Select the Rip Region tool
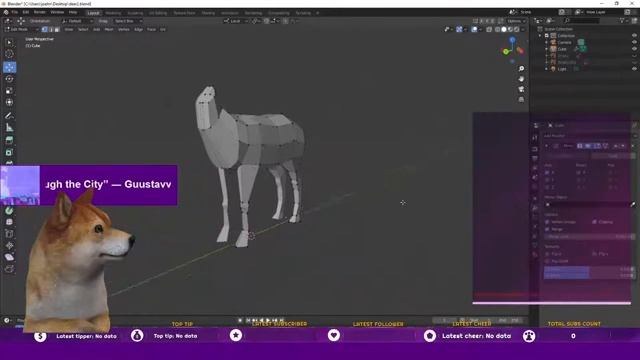Viewport: 640px width, 360px height. [9, 269]
